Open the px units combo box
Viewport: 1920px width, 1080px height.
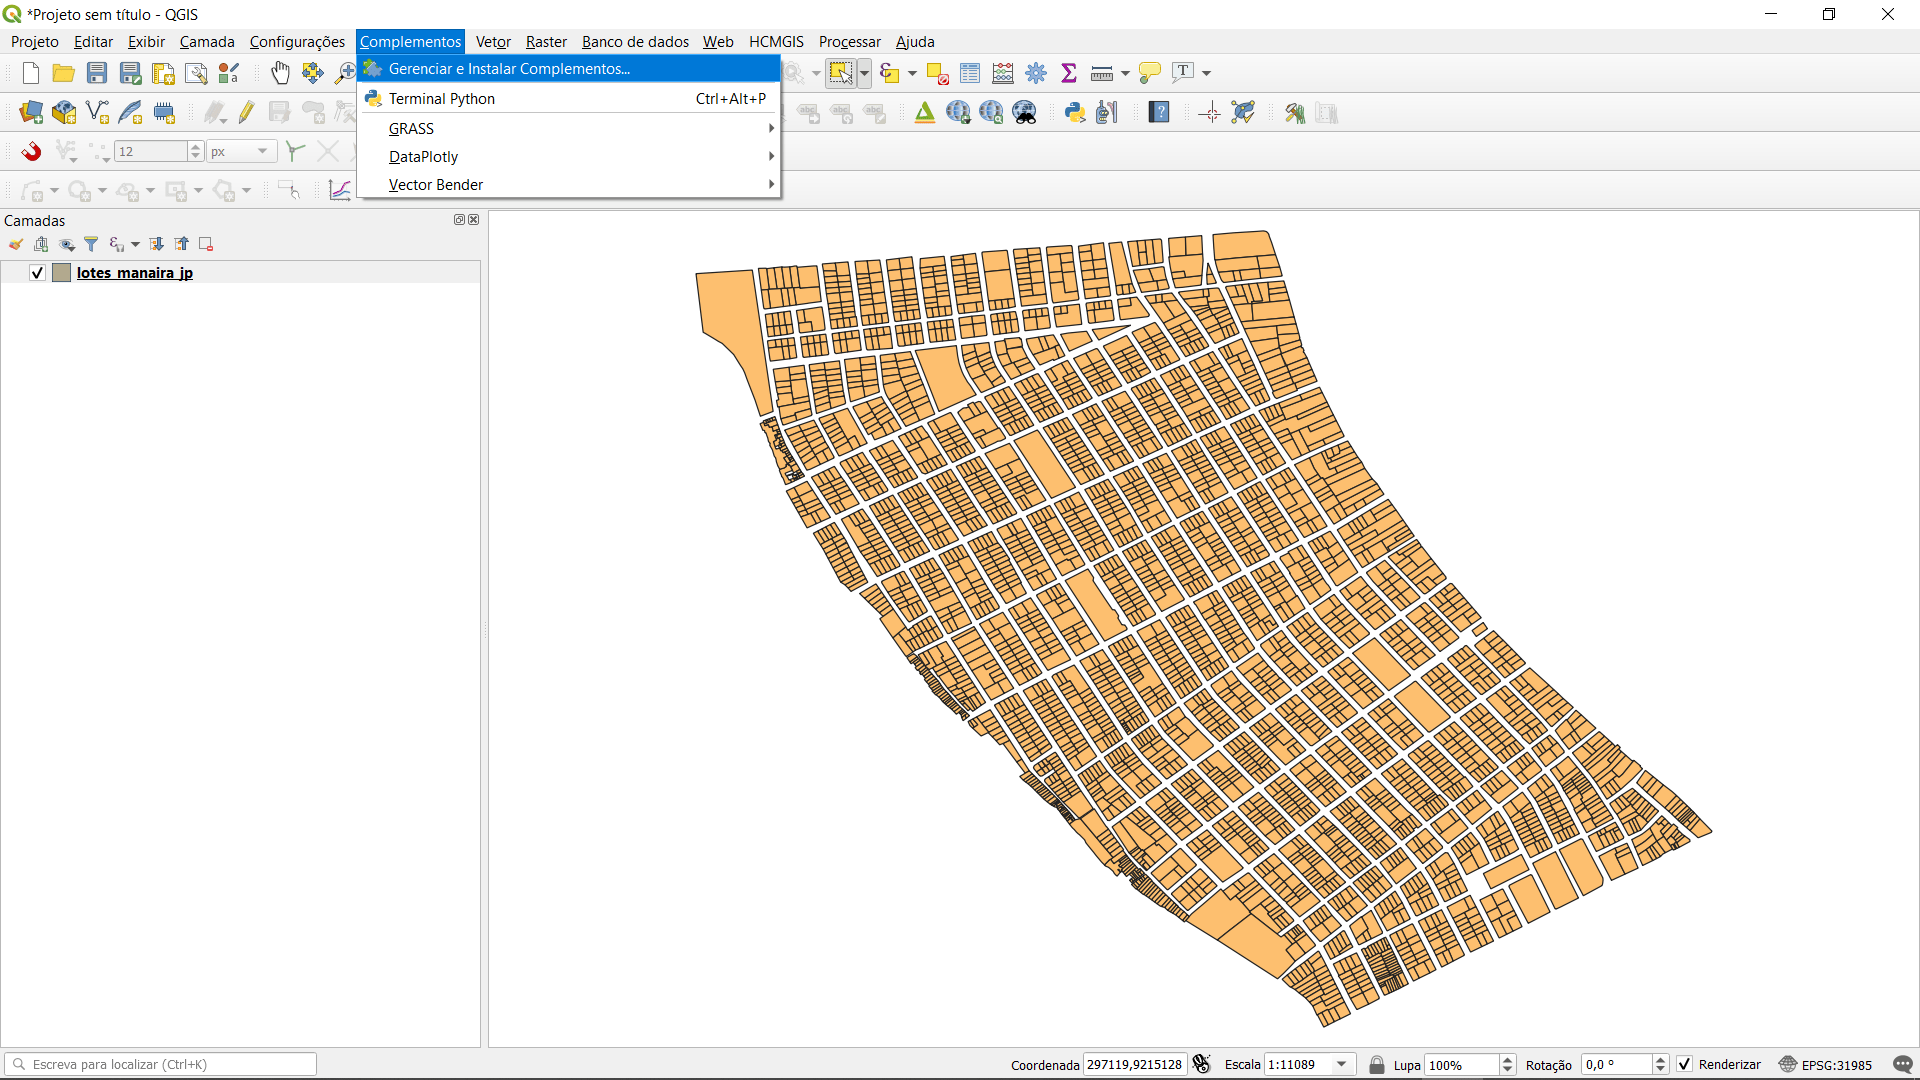click(240, 151)
